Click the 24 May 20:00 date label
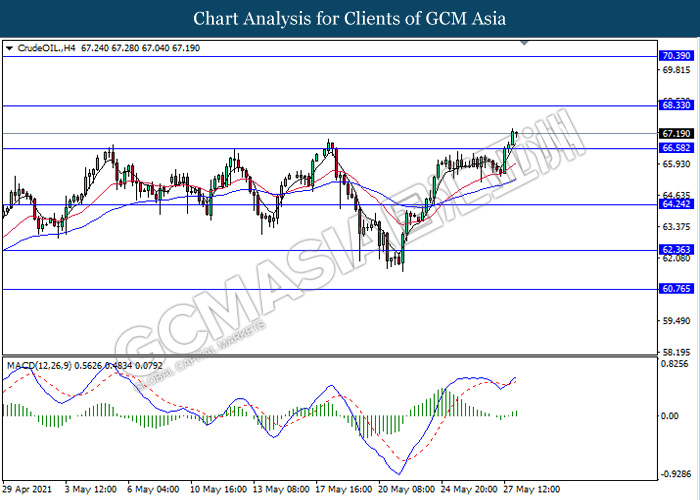The image size is (700, 500). [x=469, y=490]
